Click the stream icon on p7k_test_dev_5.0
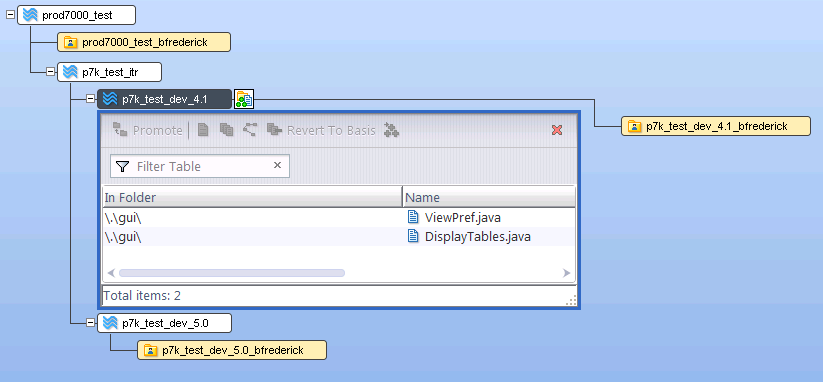 [110, 323]
